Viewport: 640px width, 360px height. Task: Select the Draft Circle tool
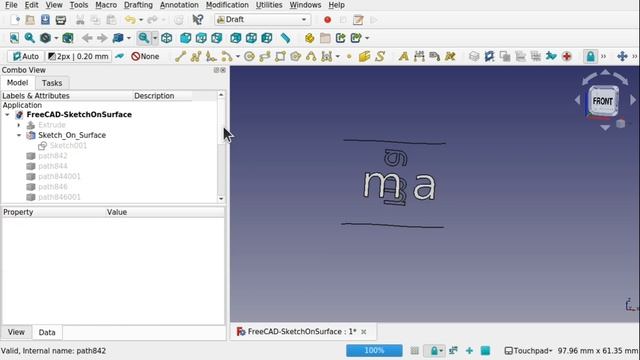click(249, 56)
